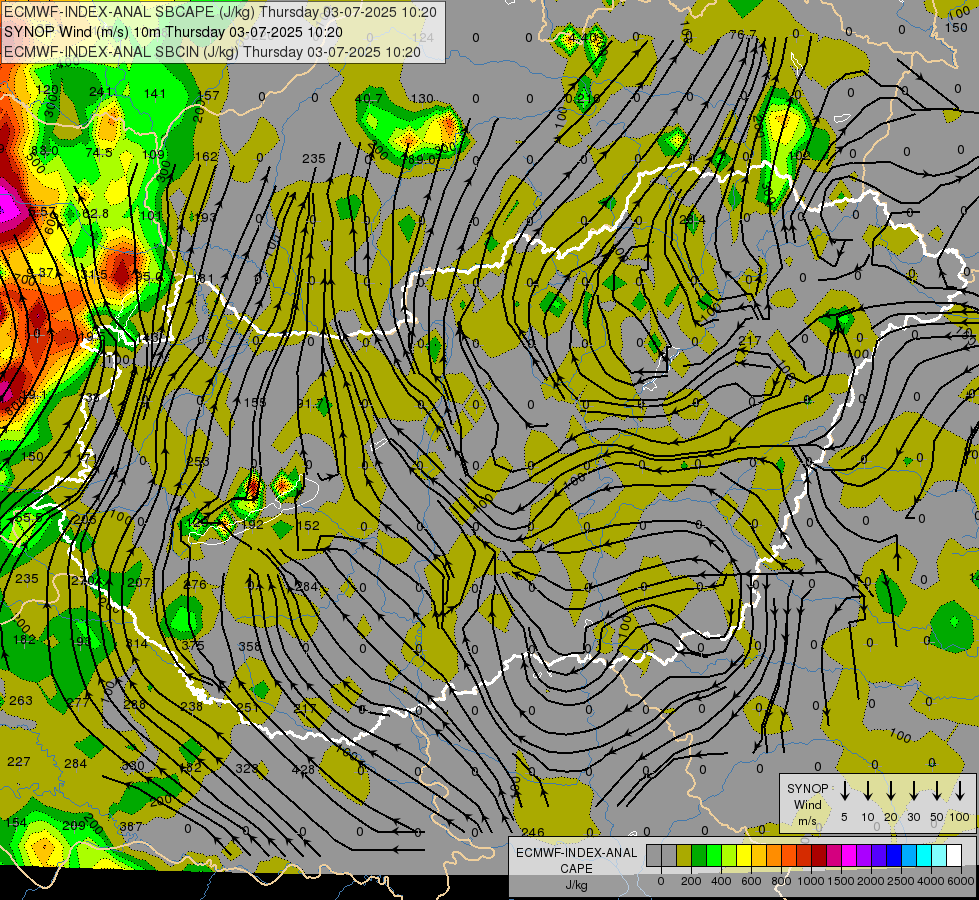This screenshot has height=900, width=979.
Task: Click the 1000 tick label in CAPE legend
Action: (810, 881)
